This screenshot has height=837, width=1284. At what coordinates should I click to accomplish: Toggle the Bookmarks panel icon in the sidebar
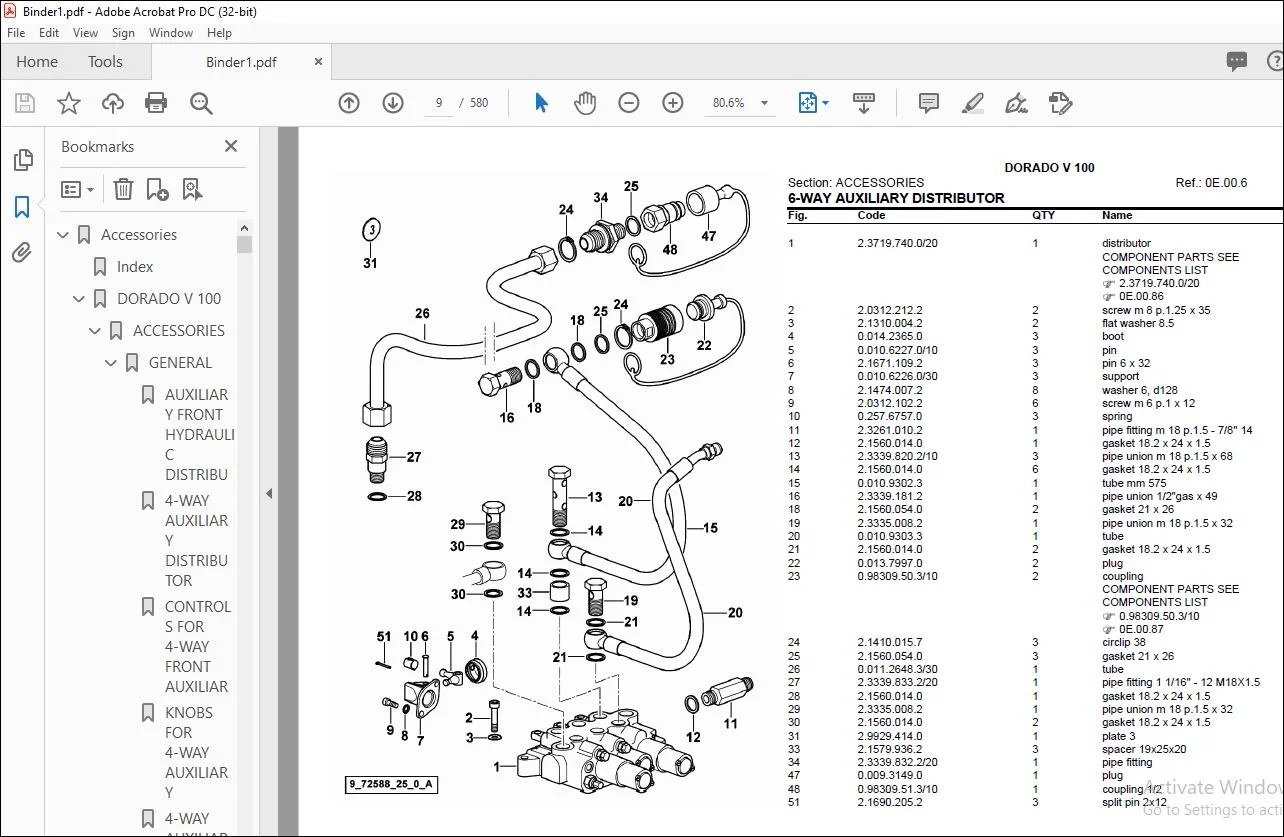point(22,207)
